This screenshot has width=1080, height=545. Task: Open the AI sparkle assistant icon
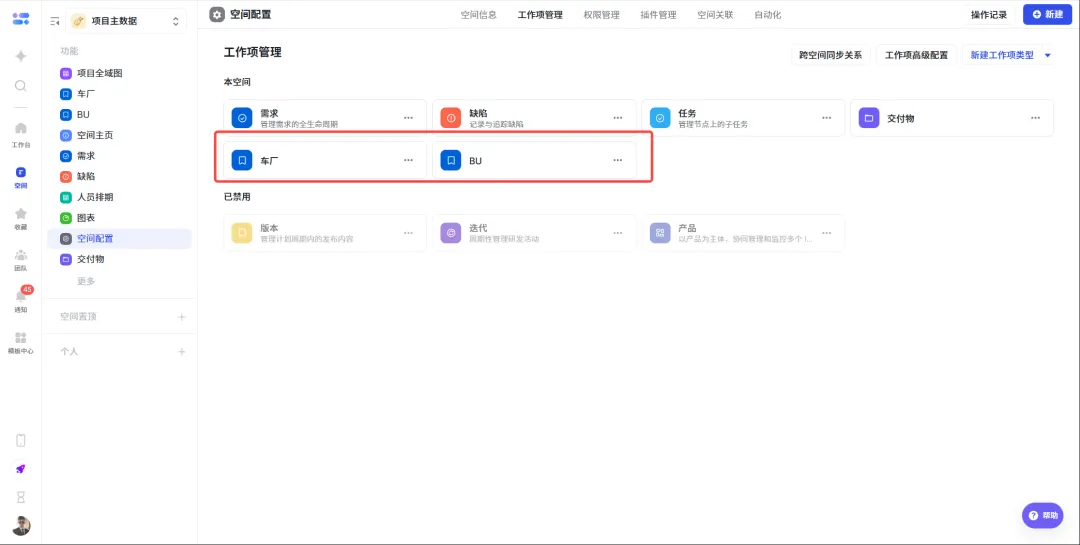pyautogui.click(x=21, y=56)
